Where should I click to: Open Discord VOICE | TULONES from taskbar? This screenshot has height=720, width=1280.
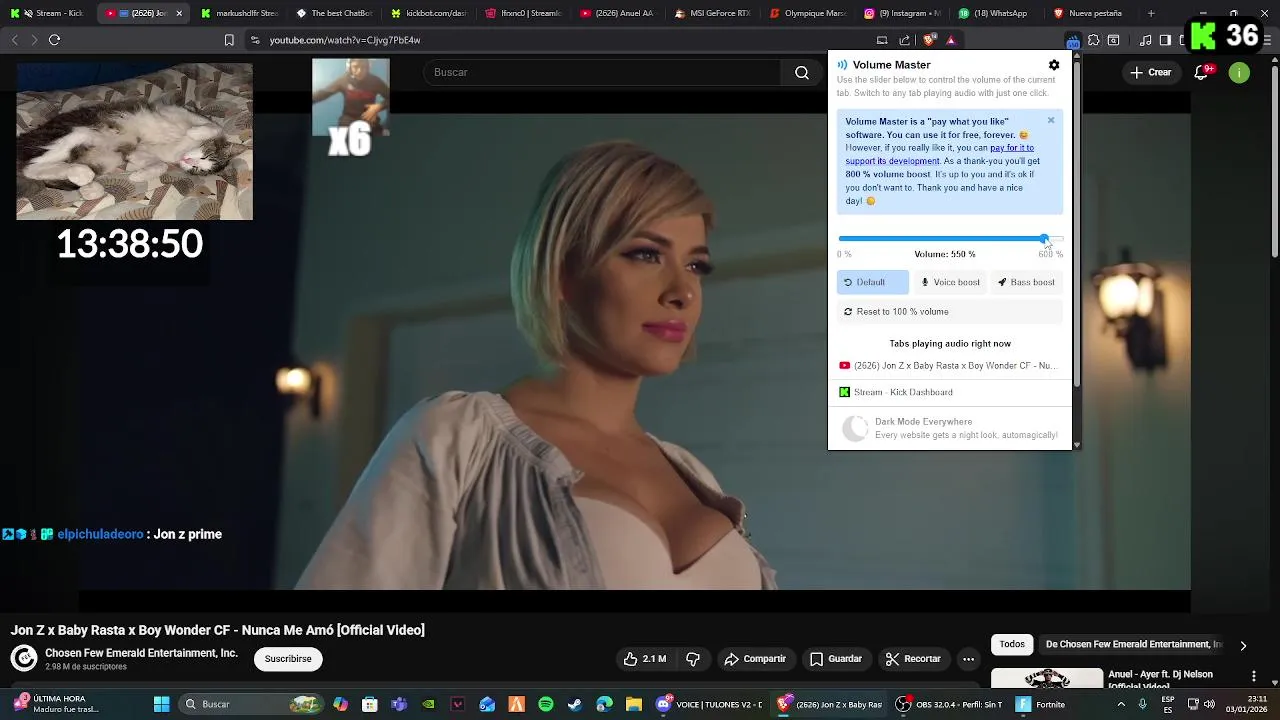coord(709,704)
